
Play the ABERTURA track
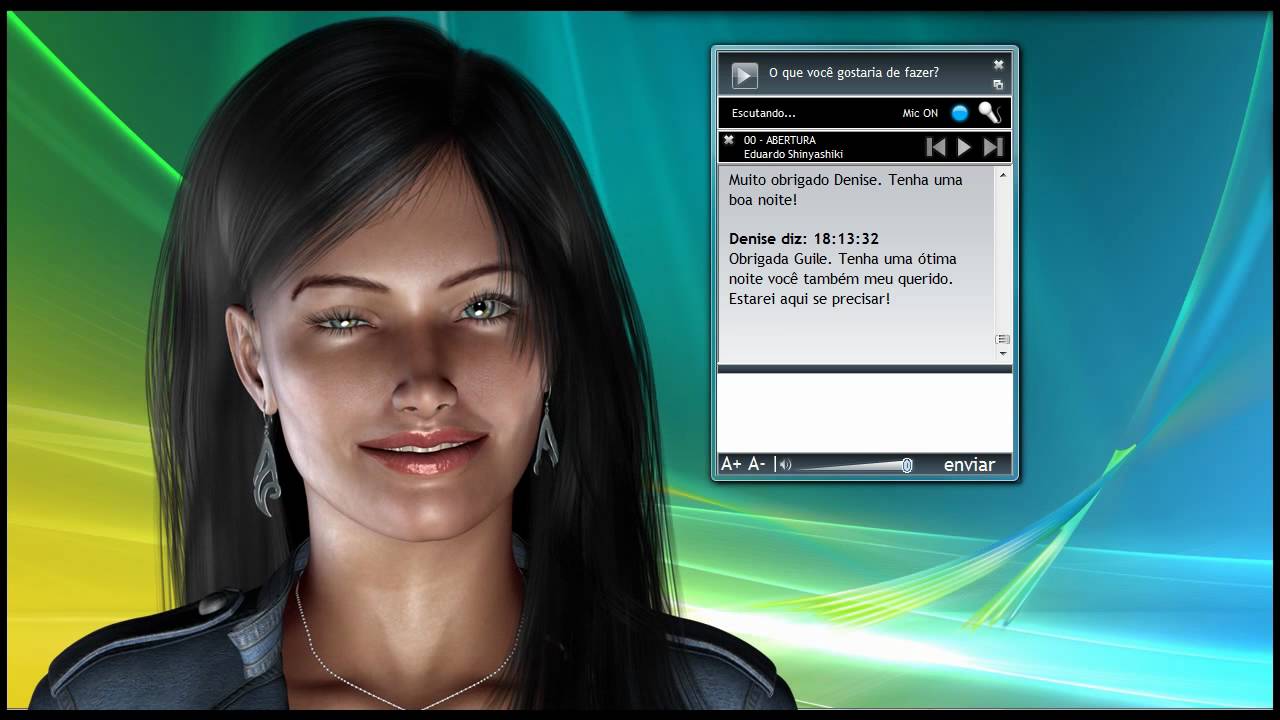[x=964, y=147]
